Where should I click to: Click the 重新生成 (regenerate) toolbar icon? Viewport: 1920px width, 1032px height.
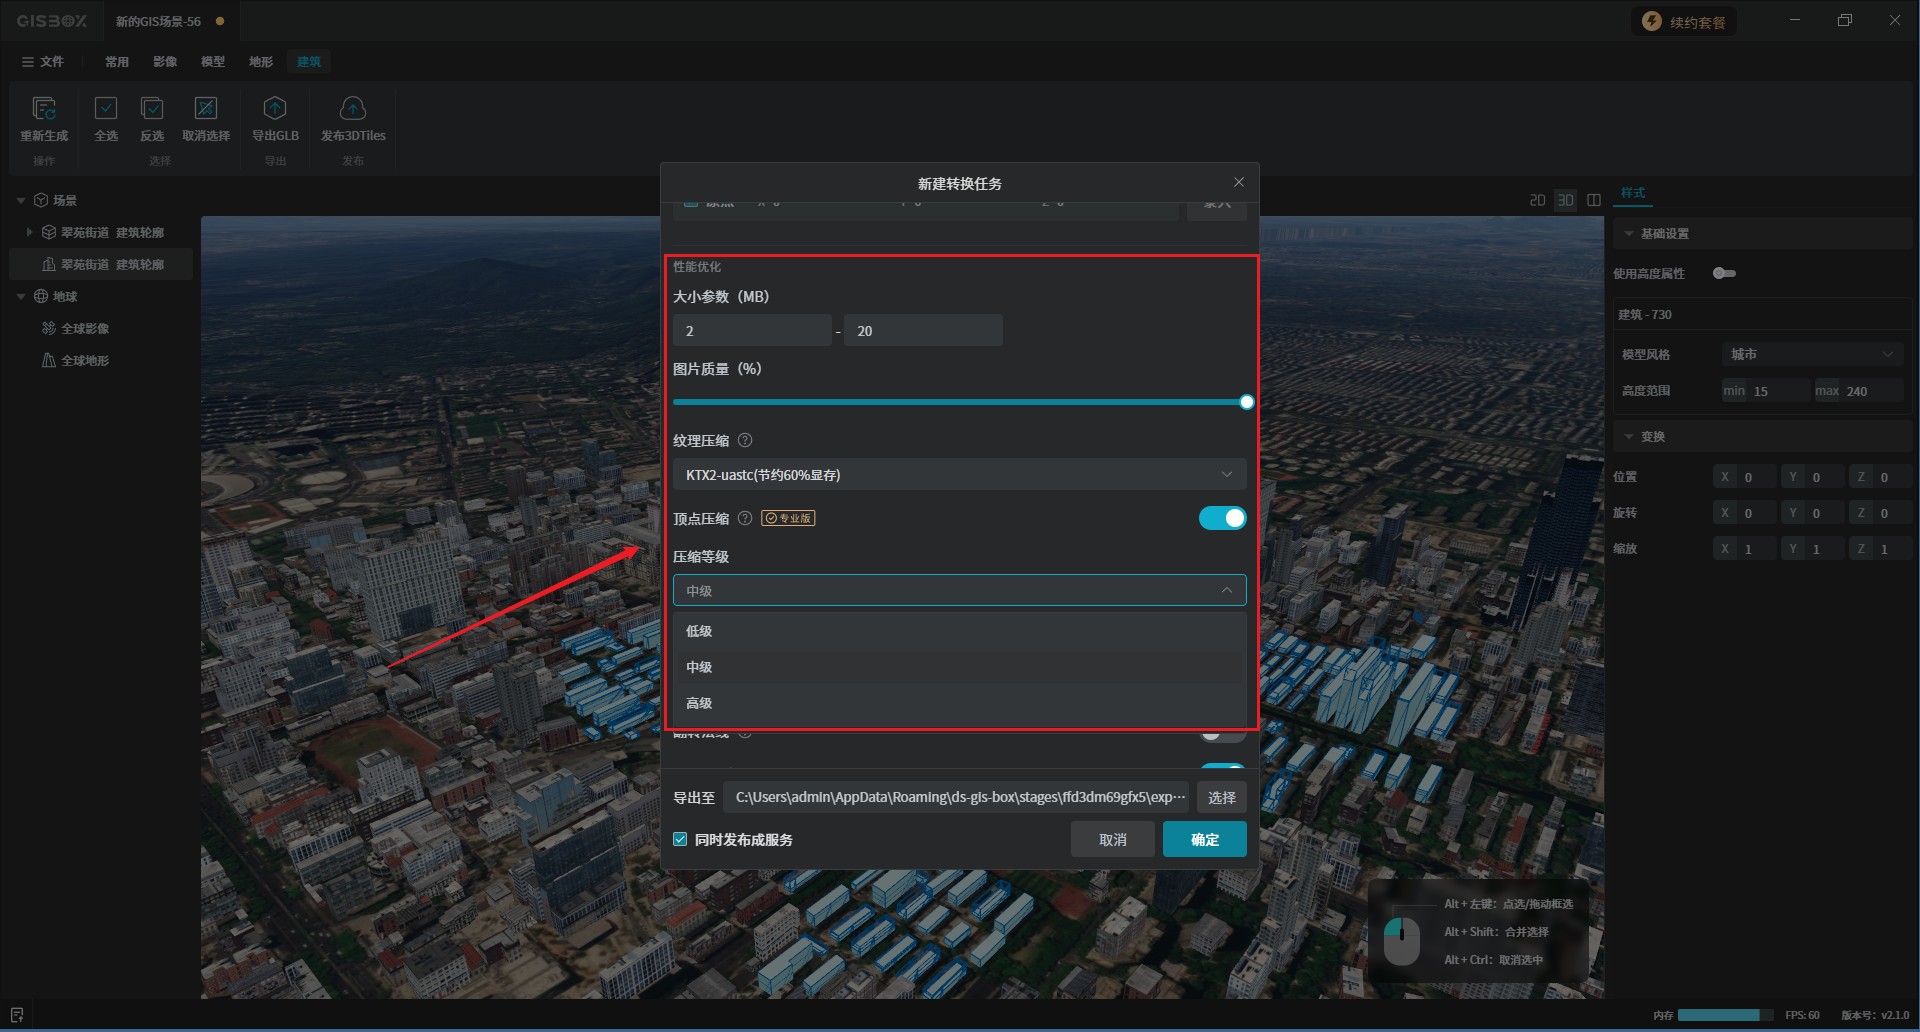pos(44,109)
